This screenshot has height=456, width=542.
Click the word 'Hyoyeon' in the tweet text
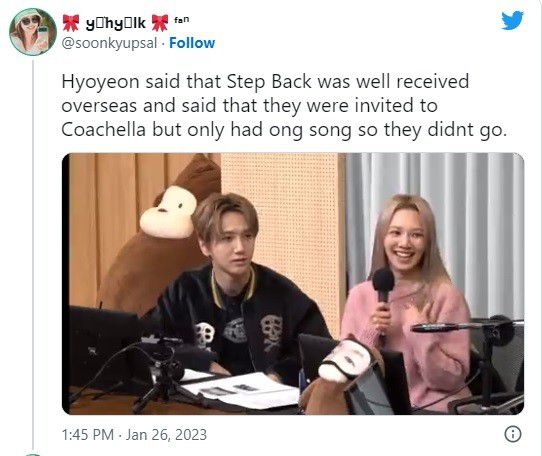pyautogui.click(x=100, y=83)
